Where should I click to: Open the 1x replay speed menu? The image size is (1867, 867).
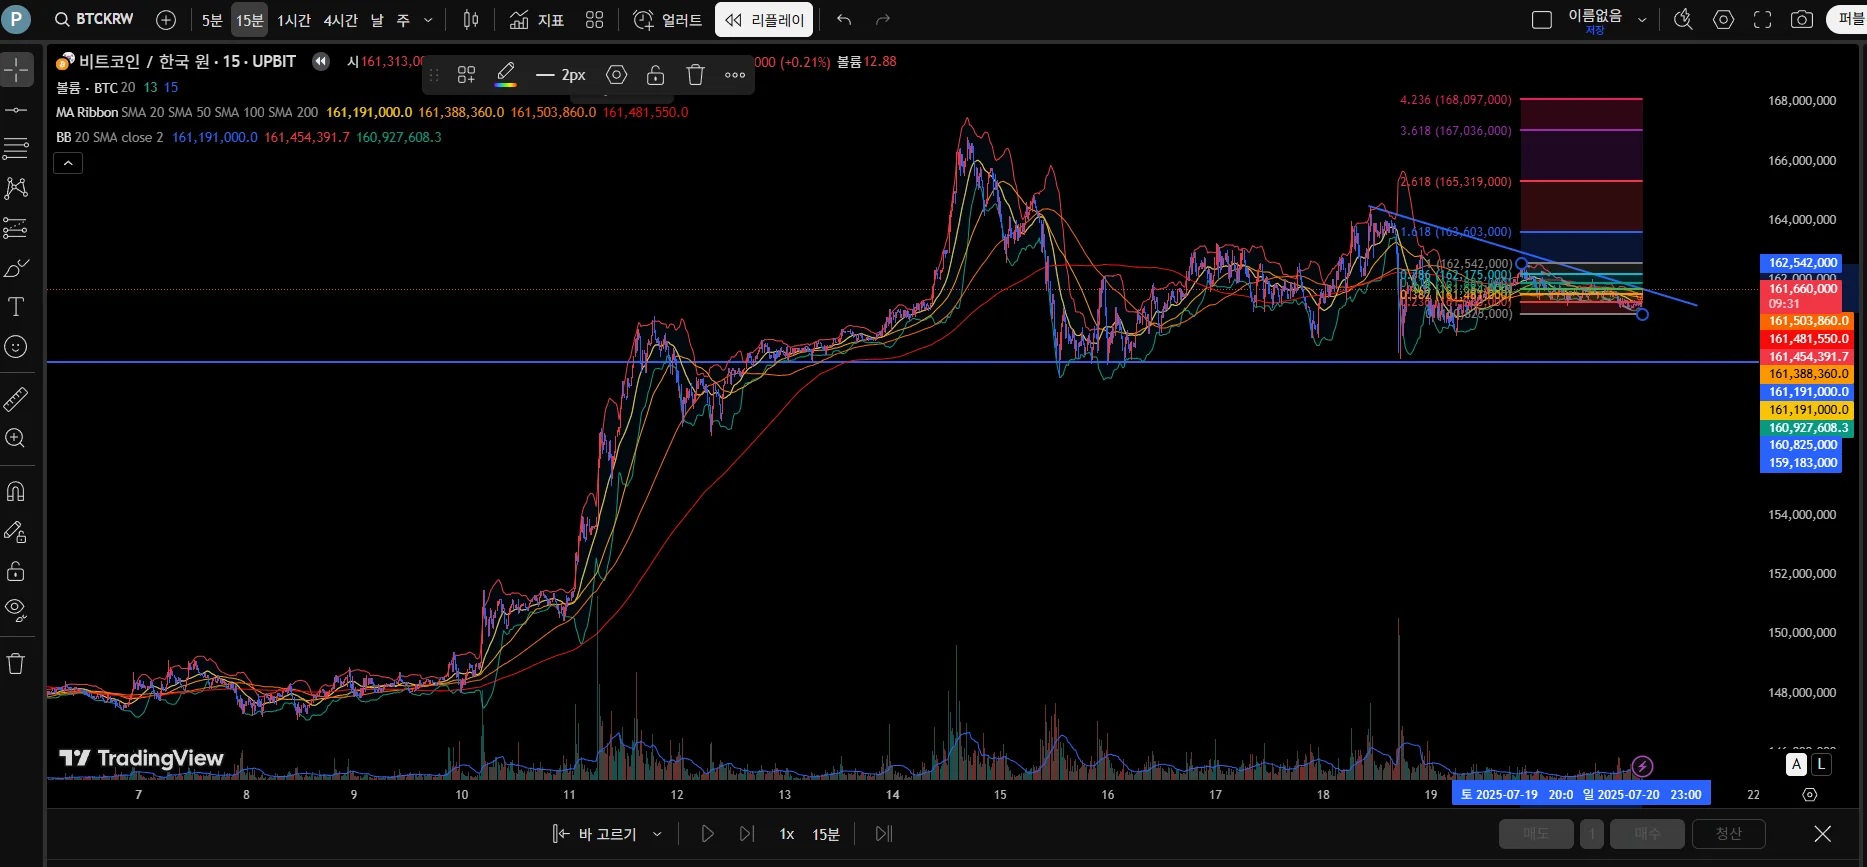coord(787,834)
